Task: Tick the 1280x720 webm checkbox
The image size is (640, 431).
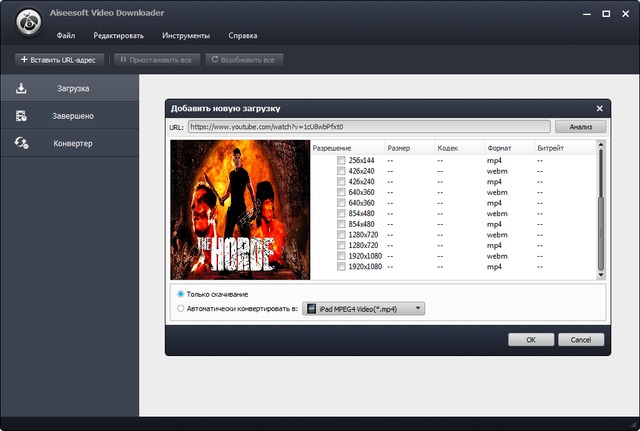Action: [341, 235]
